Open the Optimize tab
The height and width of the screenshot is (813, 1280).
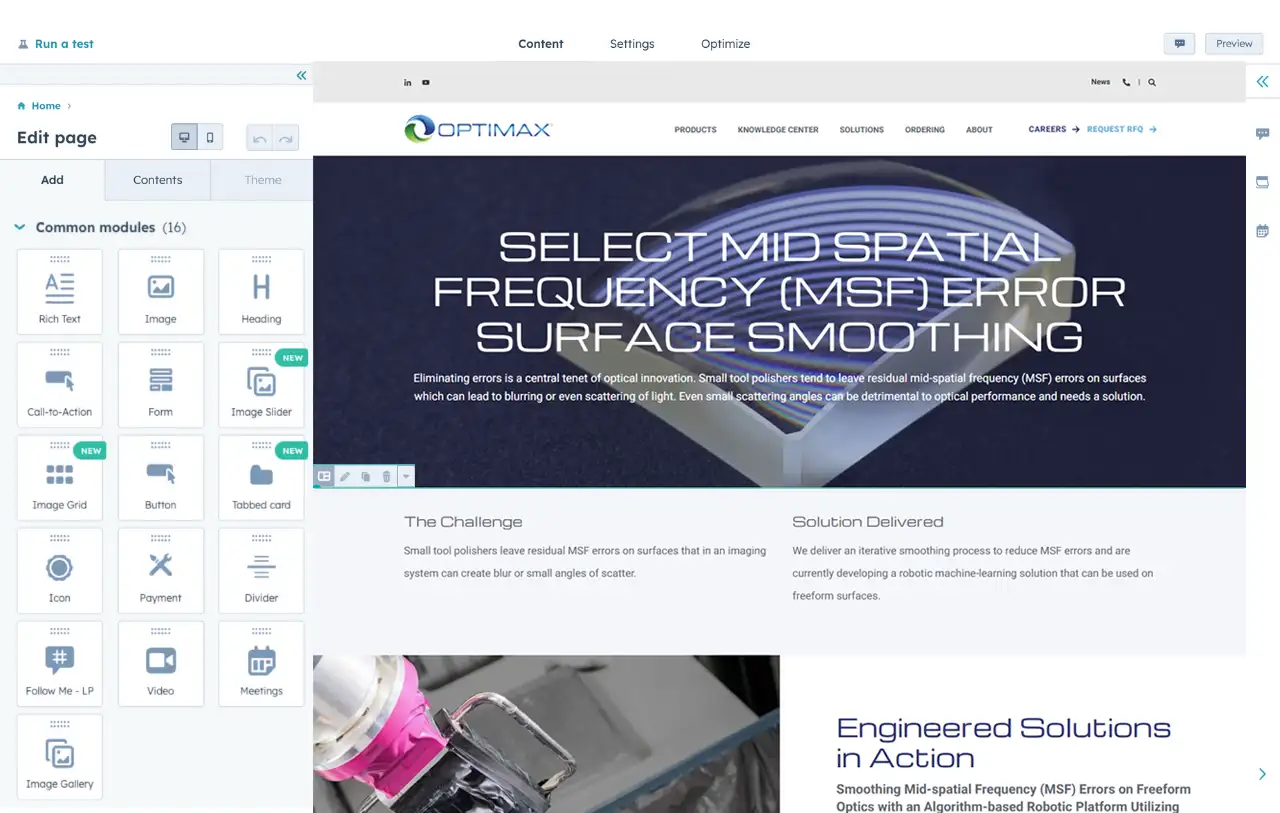click(x=725, y=44)
